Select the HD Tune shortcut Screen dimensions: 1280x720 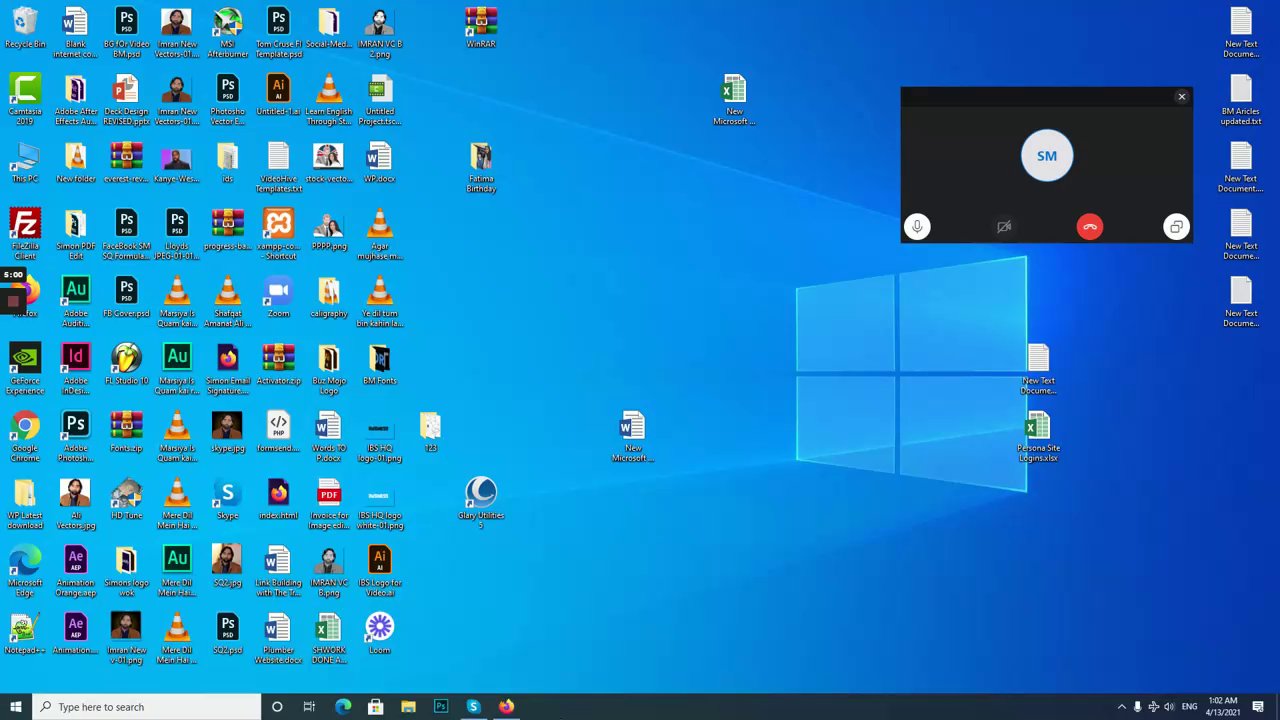click(x=126, y=500)
